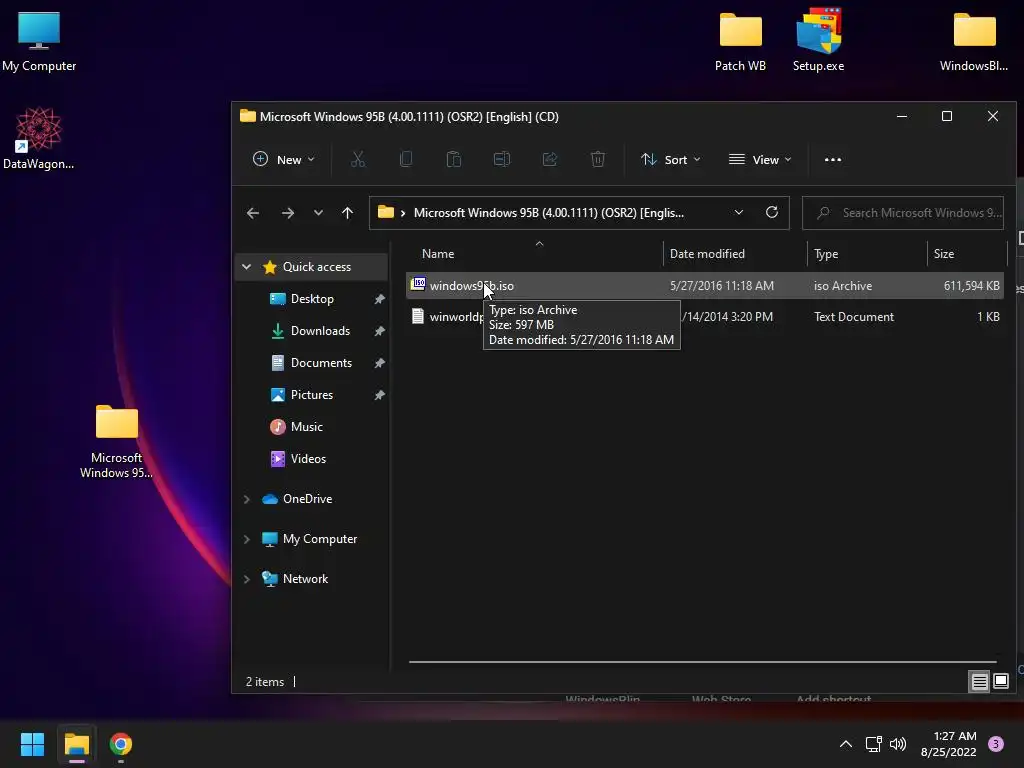Show hidden system tray icons
This screenshot has height=768, width=1024.
(x=846, y=744)
